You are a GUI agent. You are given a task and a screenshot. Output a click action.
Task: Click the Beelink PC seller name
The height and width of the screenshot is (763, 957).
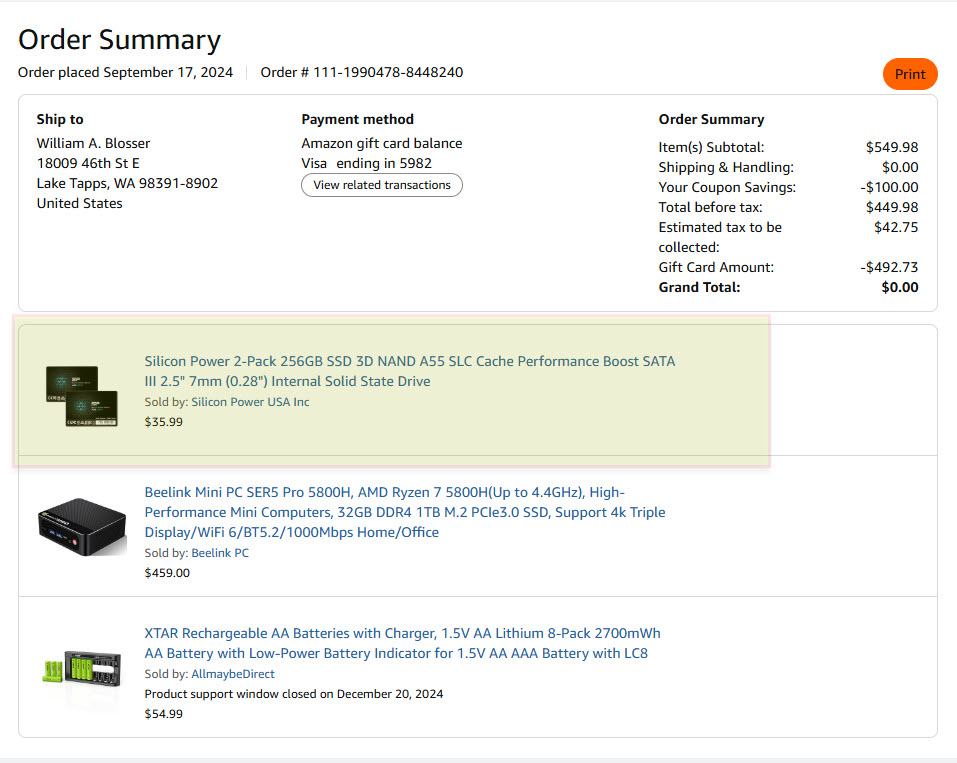click(220, 553)
